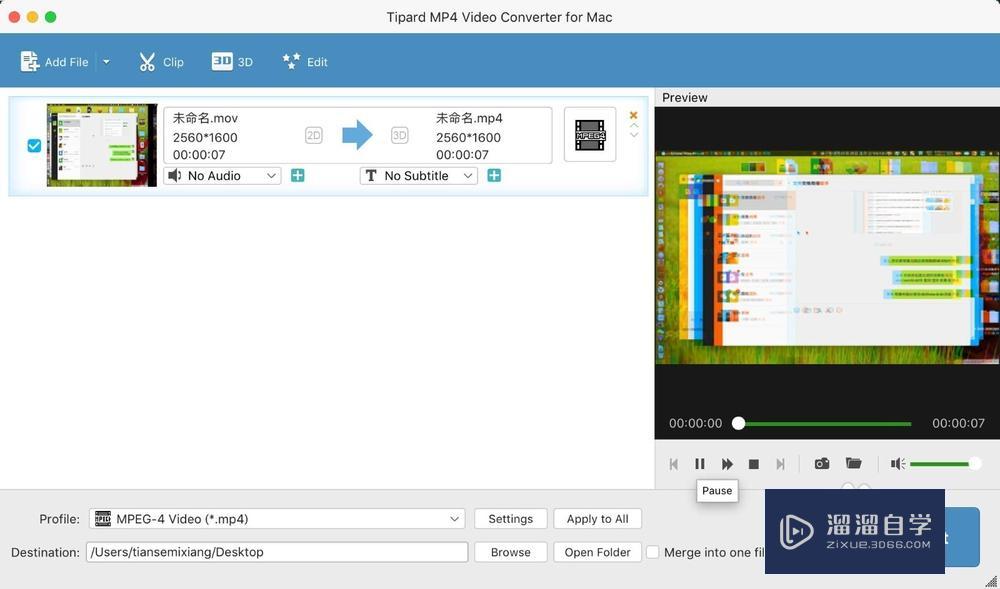
Task: Open the 3D settings tool
Action: [232, 62]
